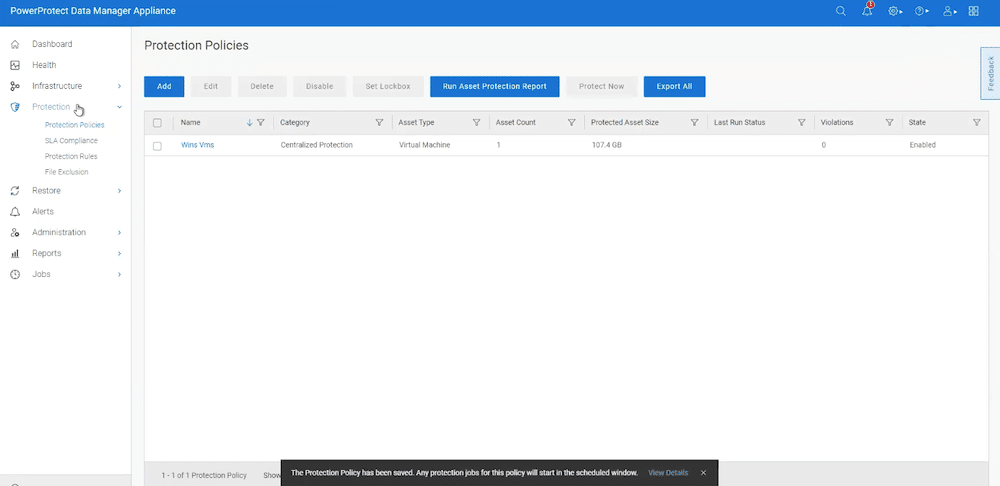The width and height of the screenshot is (1000, 486).
Task: Click the Jobs clock icon
Action: pos(15,274)
